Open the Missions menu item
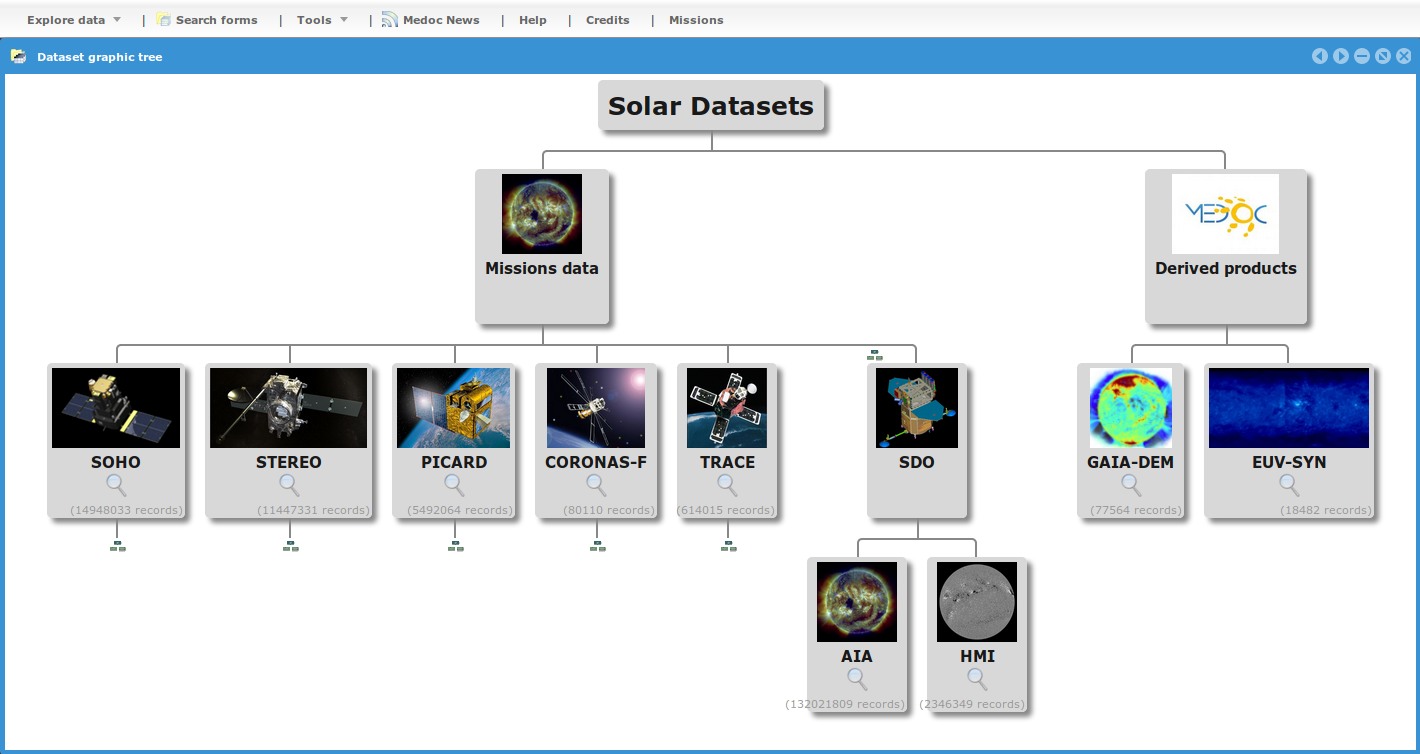Screen dimensions: 1420x754 click(696, 20)
